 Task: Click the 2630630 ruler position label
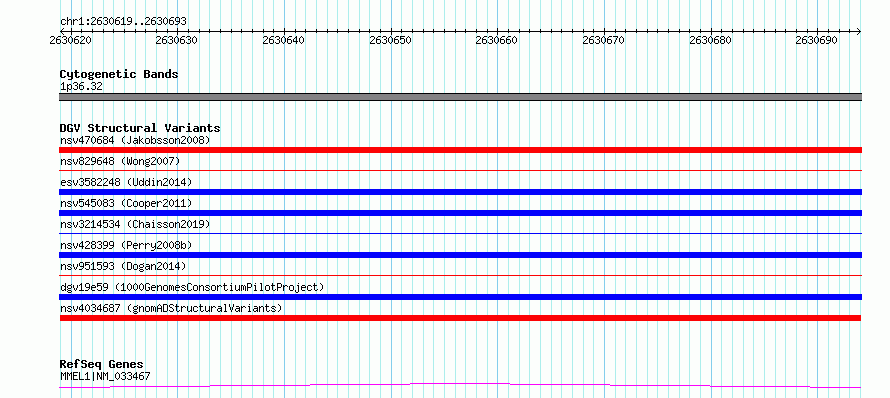point(177,40)
